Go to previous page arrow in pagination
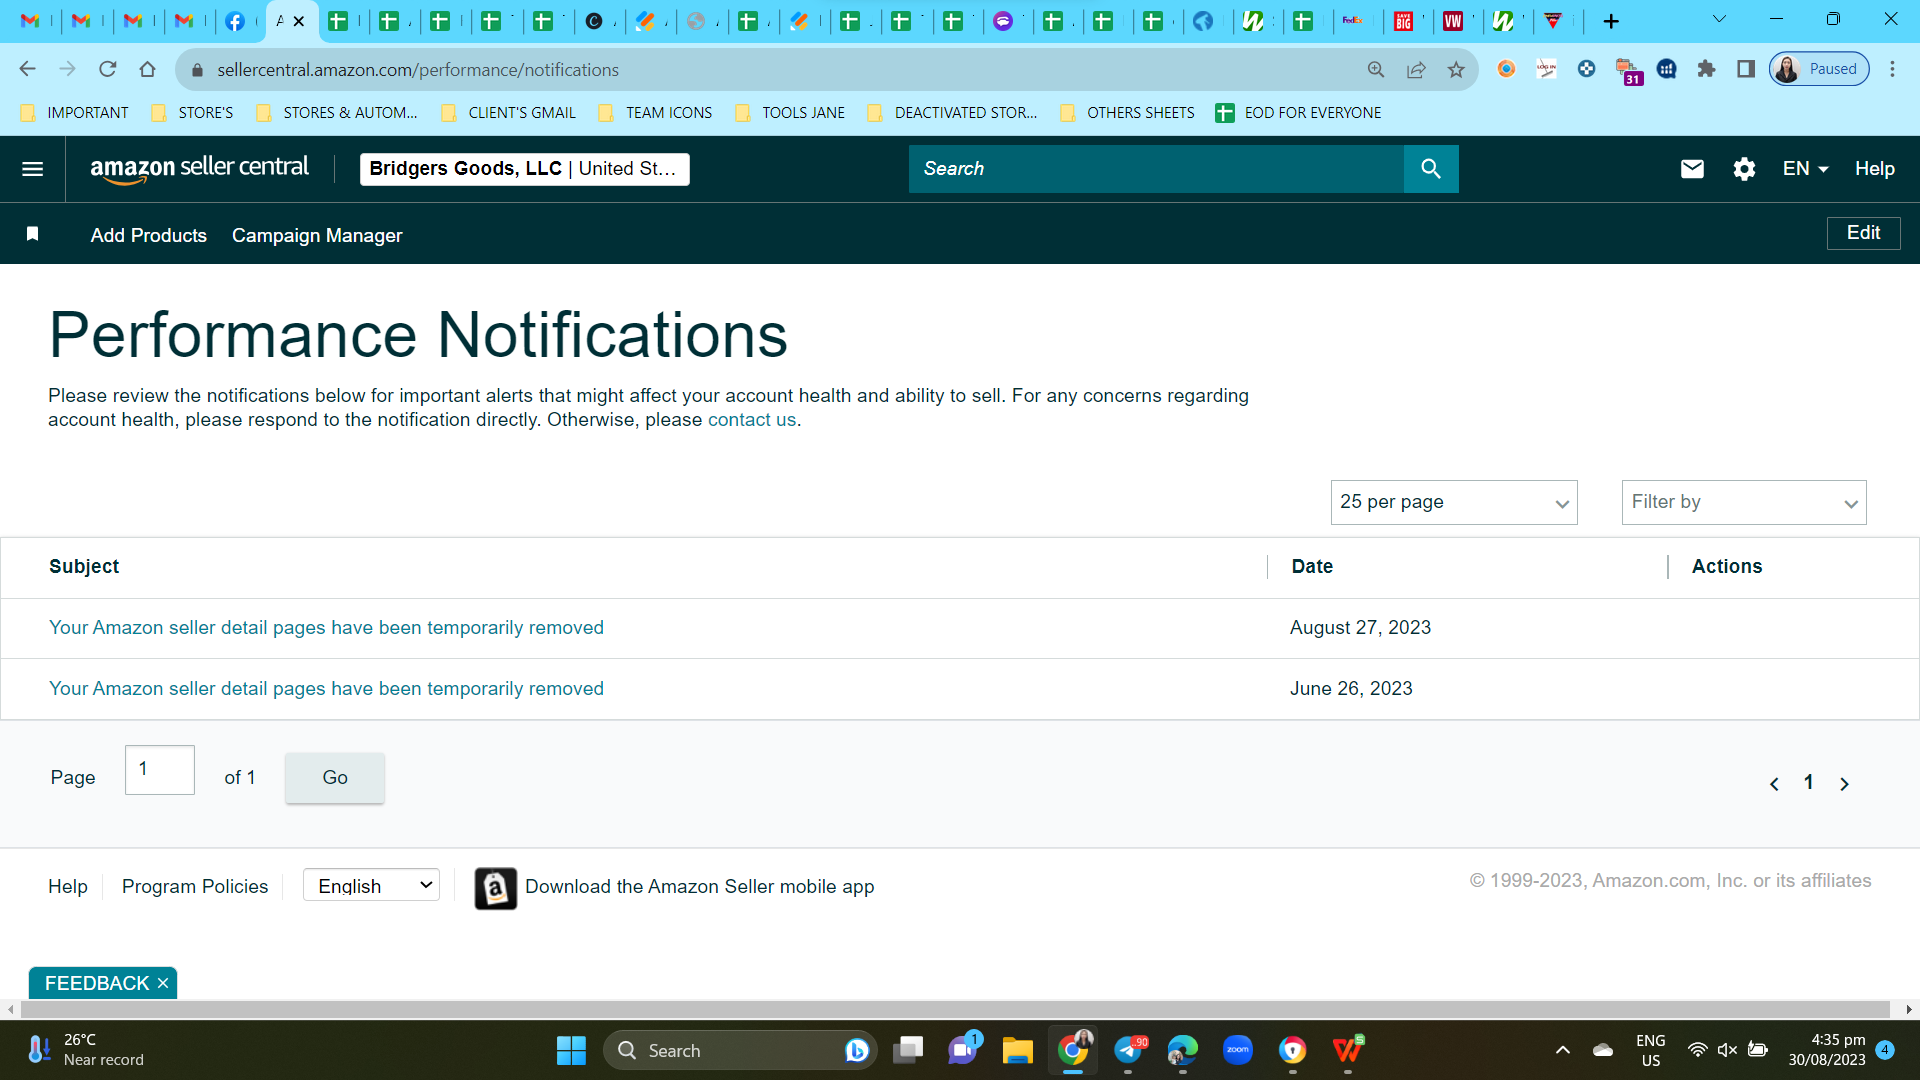 [x=1774, y=784]
